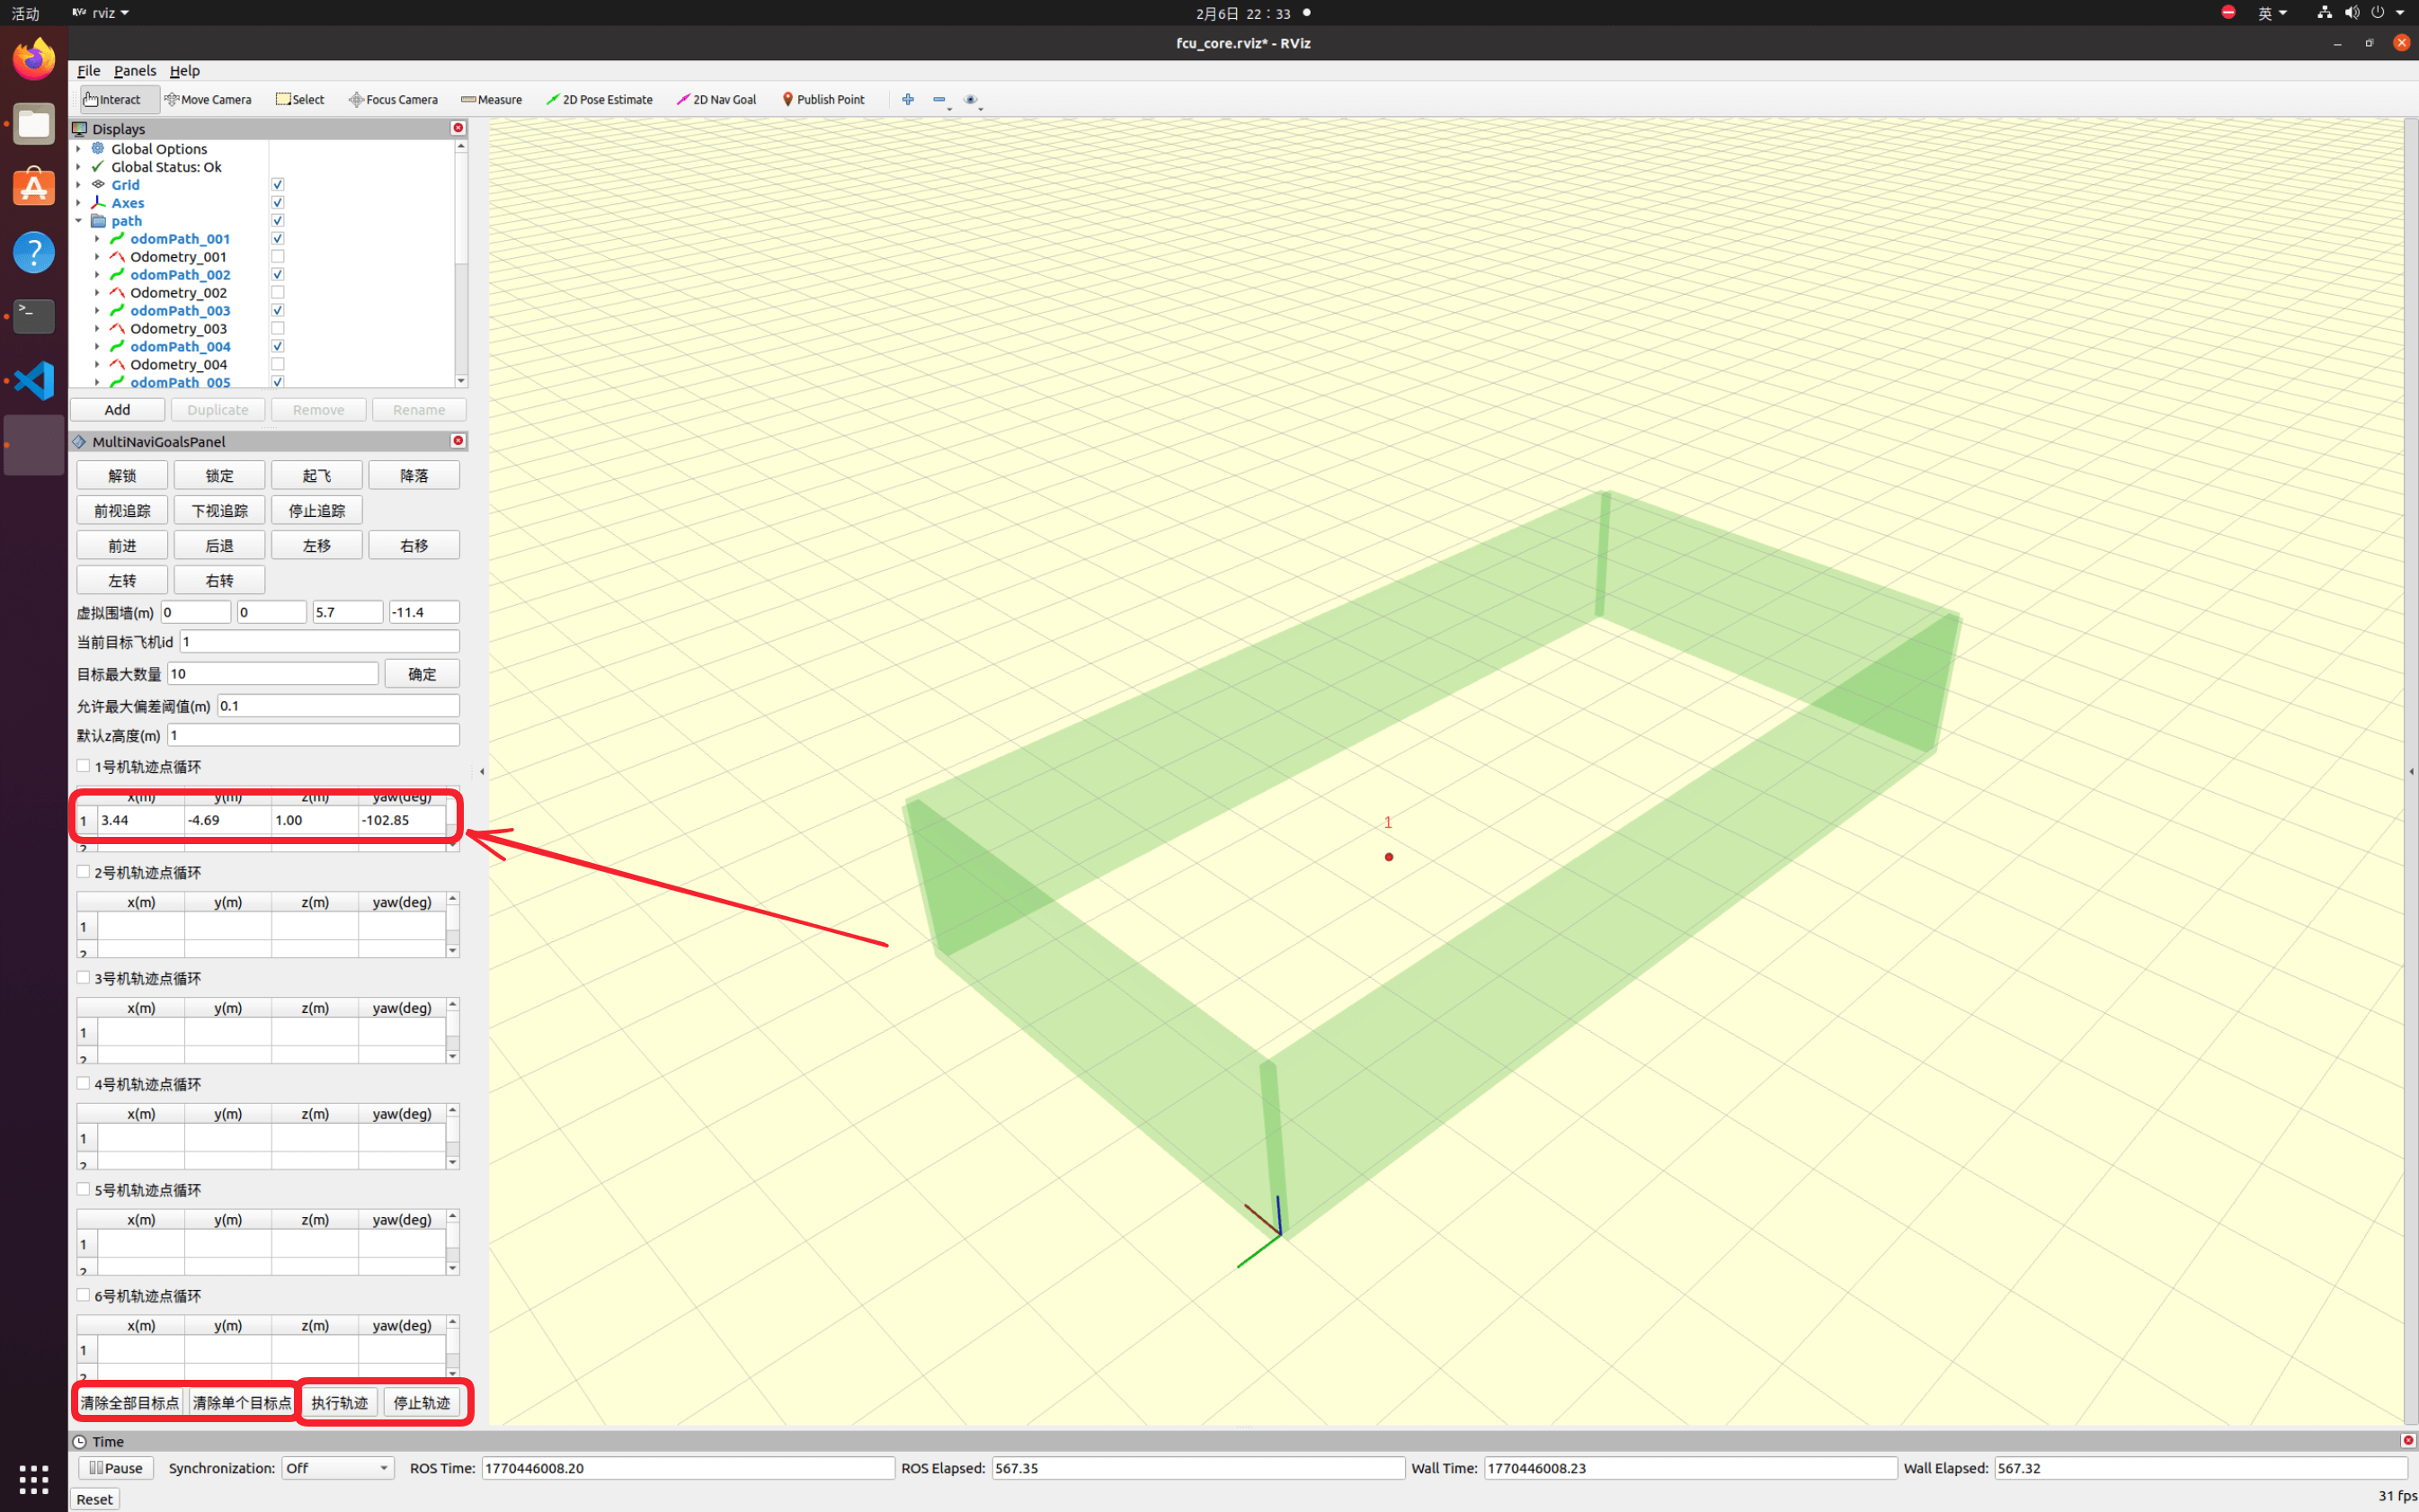Screen dimensions: 2419x1512
Task: Expand odomPath_004 properties
Action: point(97,347)
